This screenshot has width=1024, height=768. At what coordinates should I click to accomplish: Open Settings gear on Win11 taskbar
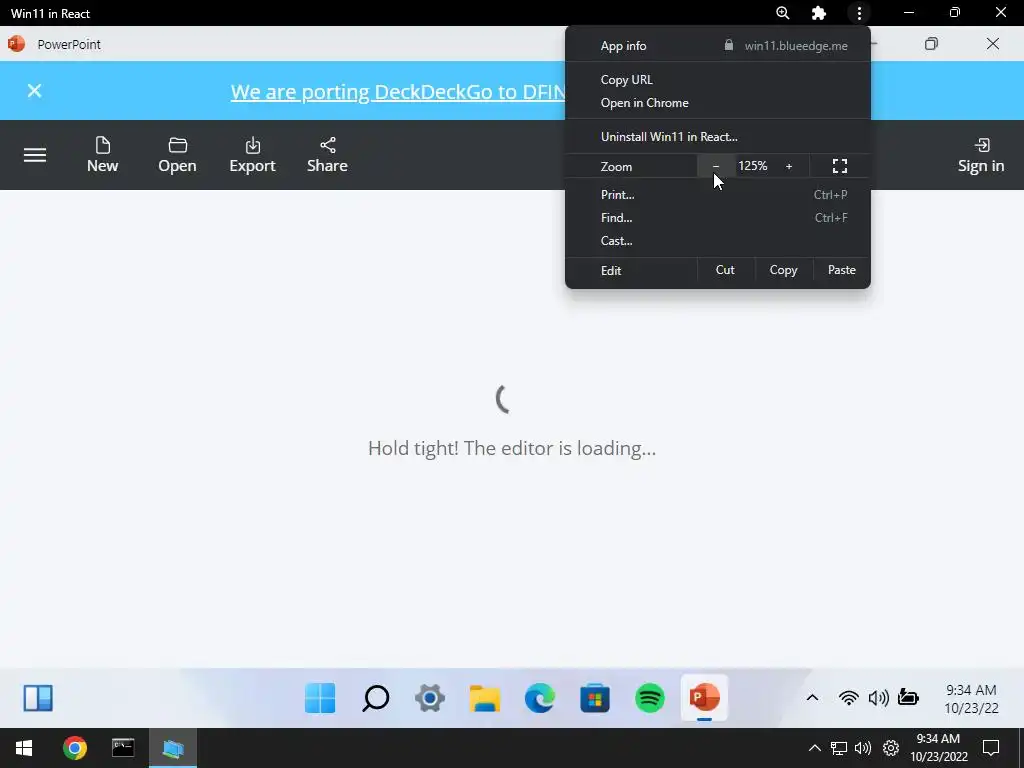click(430, 698)
